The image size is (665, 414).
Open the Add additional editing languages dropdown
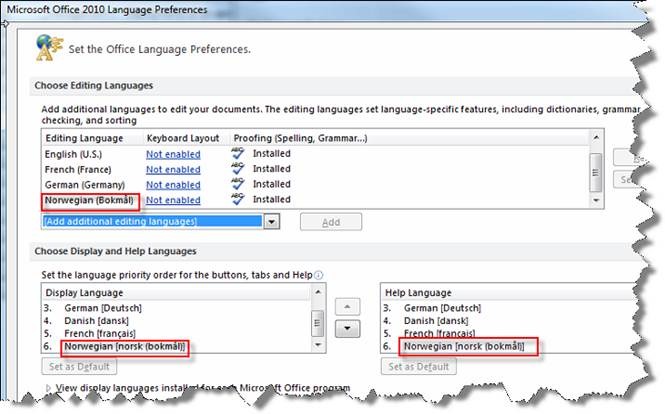tap(271, 221)
